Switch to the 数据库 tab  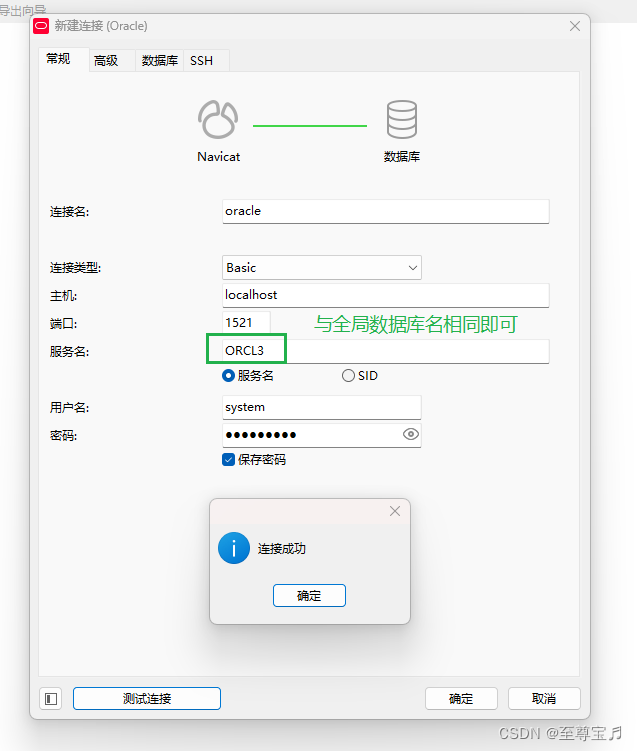[x=159, y=61]
